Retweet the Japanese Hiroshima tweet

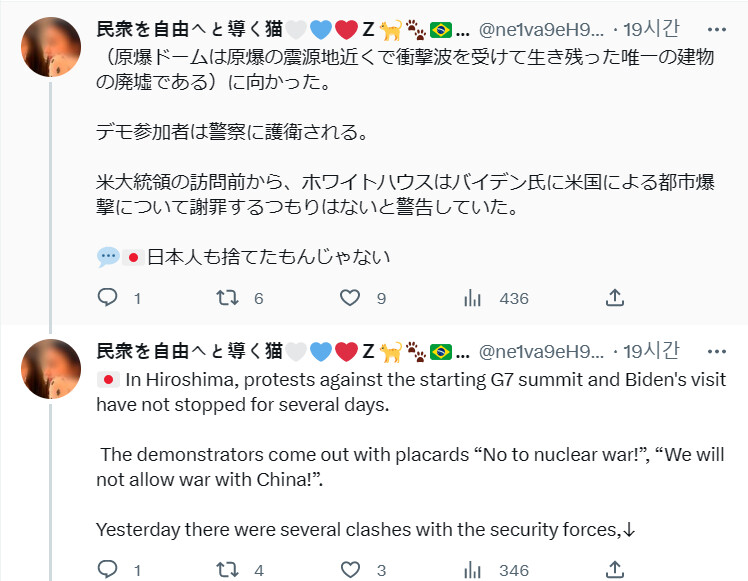click(x=228, y=298)
